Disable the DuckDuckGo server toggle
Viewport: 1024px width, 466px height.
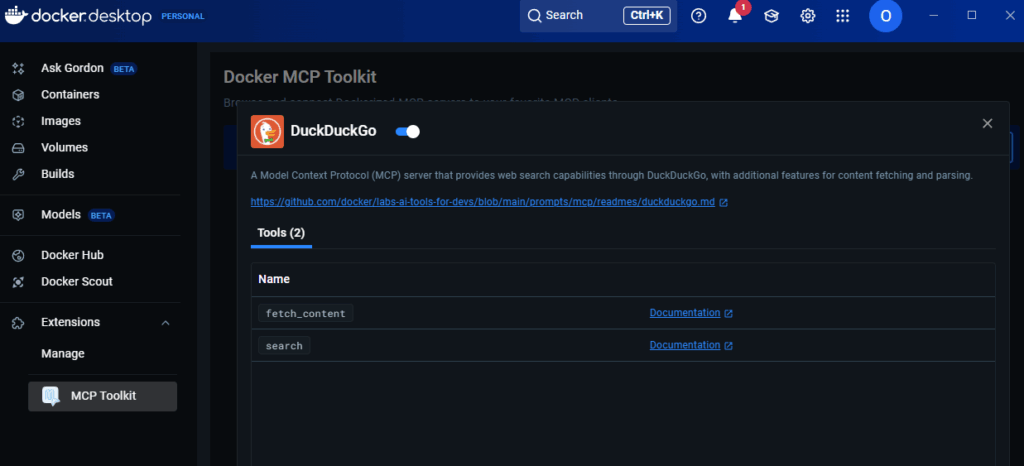point(408,131)
